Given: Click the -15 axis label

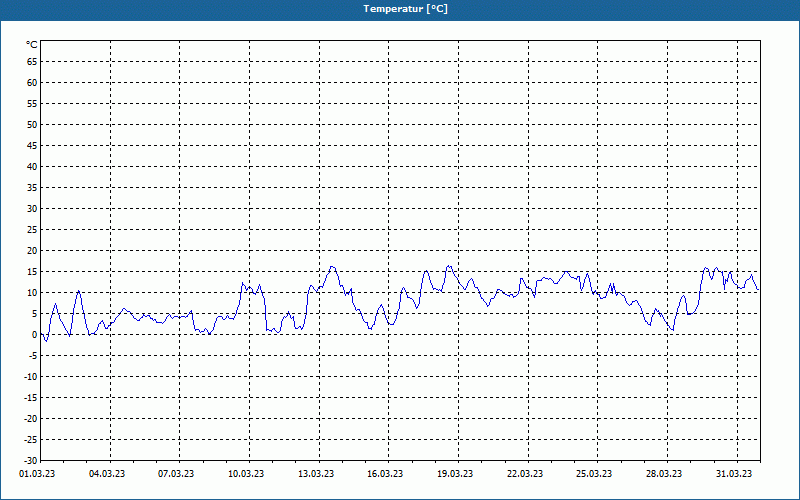Looking at the screenshot, I should [31, 397].
